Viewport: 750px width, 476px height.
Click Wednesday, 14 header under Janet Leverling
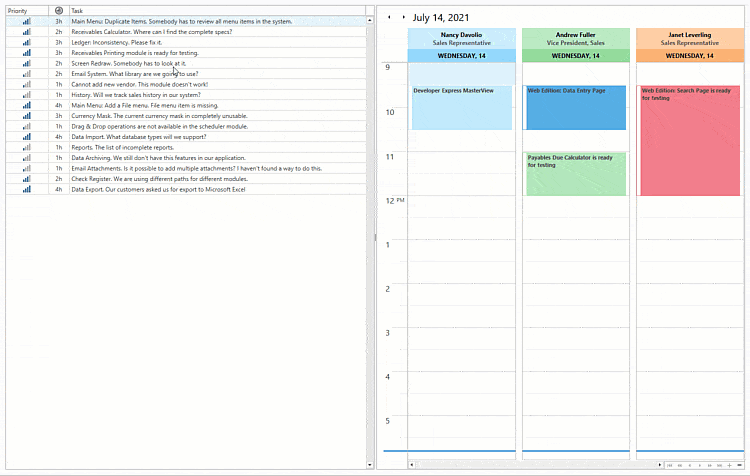690,56
